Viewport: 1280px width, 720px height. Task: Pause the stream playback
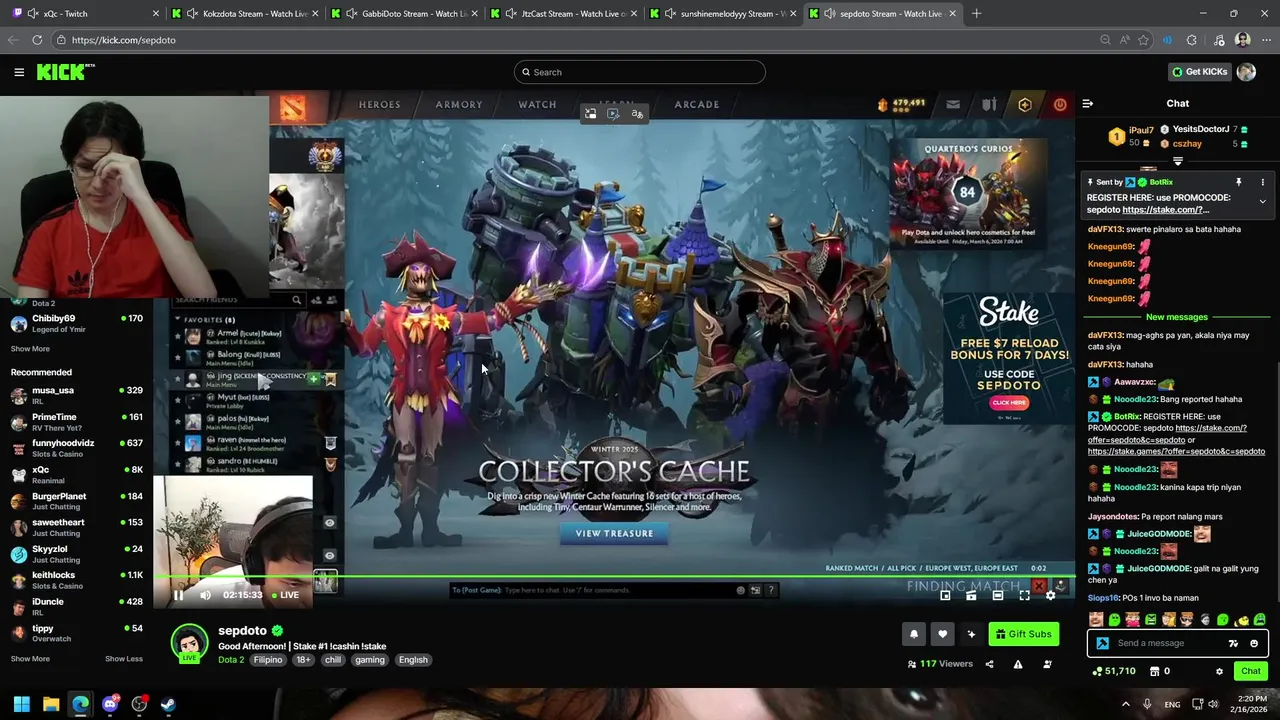point(178,595)
